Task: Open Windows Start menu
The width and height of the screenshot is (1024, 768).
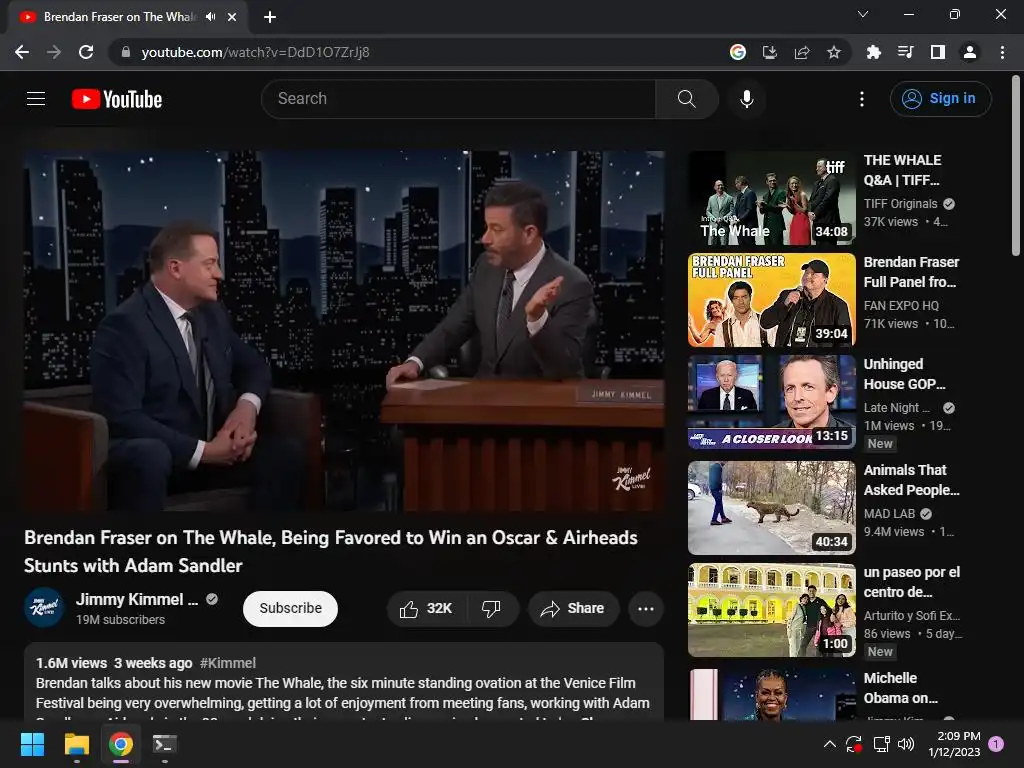Action: coord(32,744)
